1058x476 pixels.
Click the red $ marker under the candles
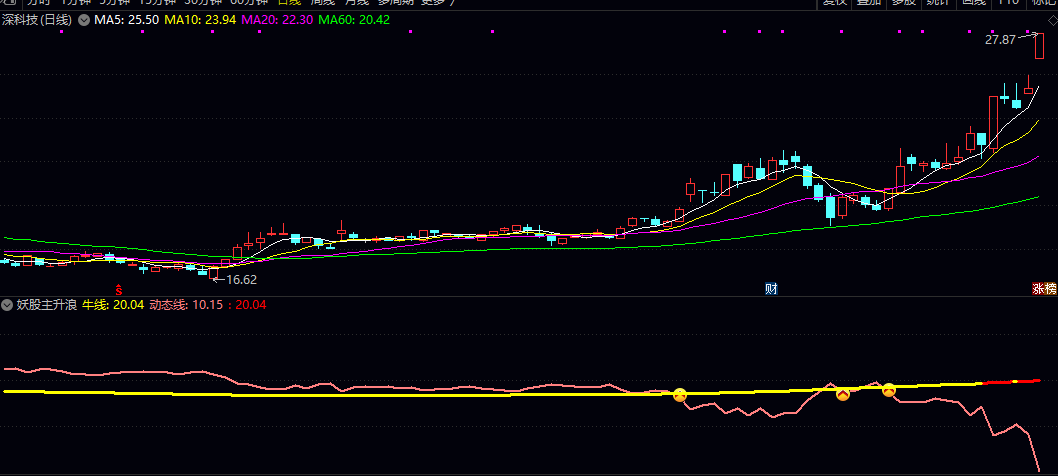[x=119, y=290]
